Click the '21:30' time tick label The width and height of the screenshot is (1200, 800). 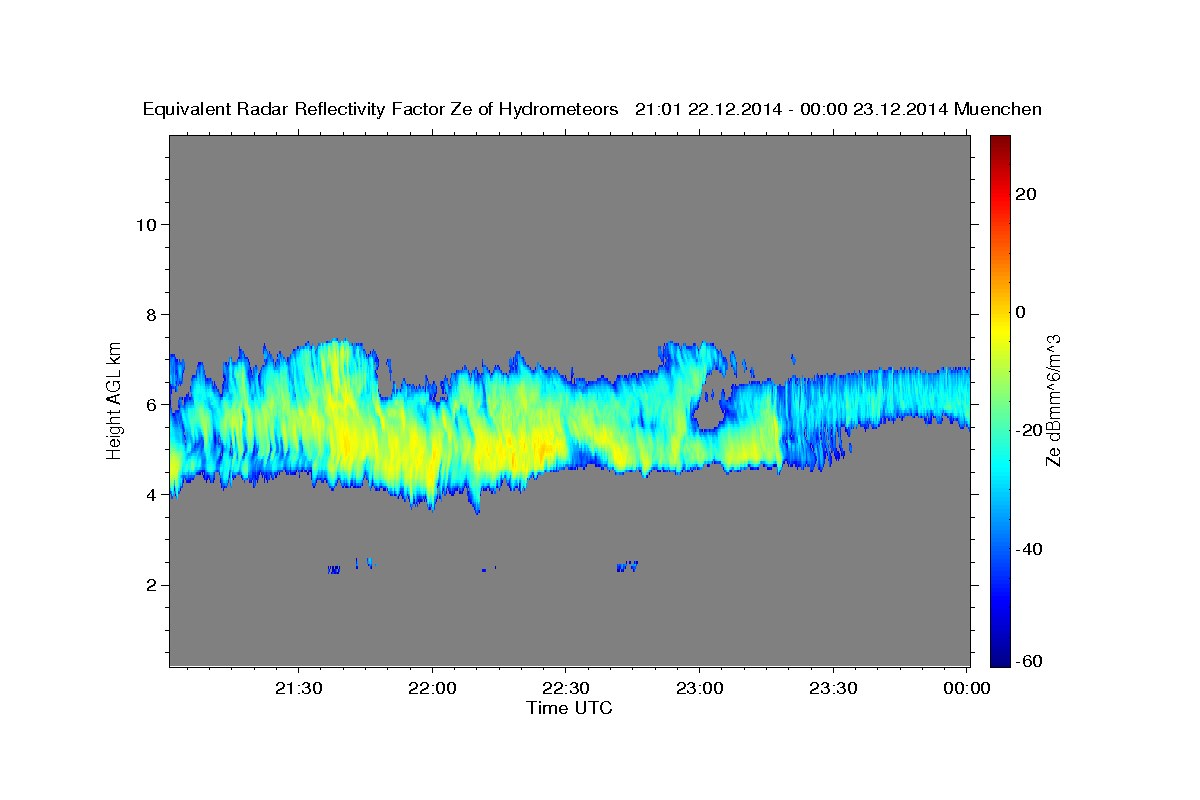pos(298,689)
